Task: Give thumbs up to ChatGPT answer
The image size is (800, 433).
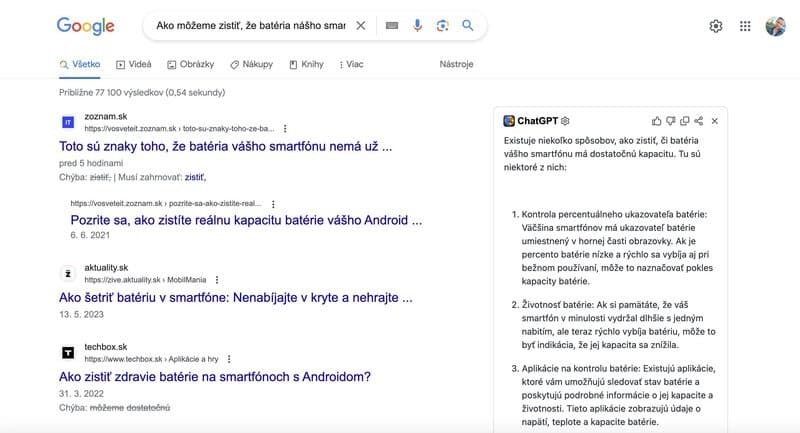Action: pyautogui.click(x=656, y=121)
